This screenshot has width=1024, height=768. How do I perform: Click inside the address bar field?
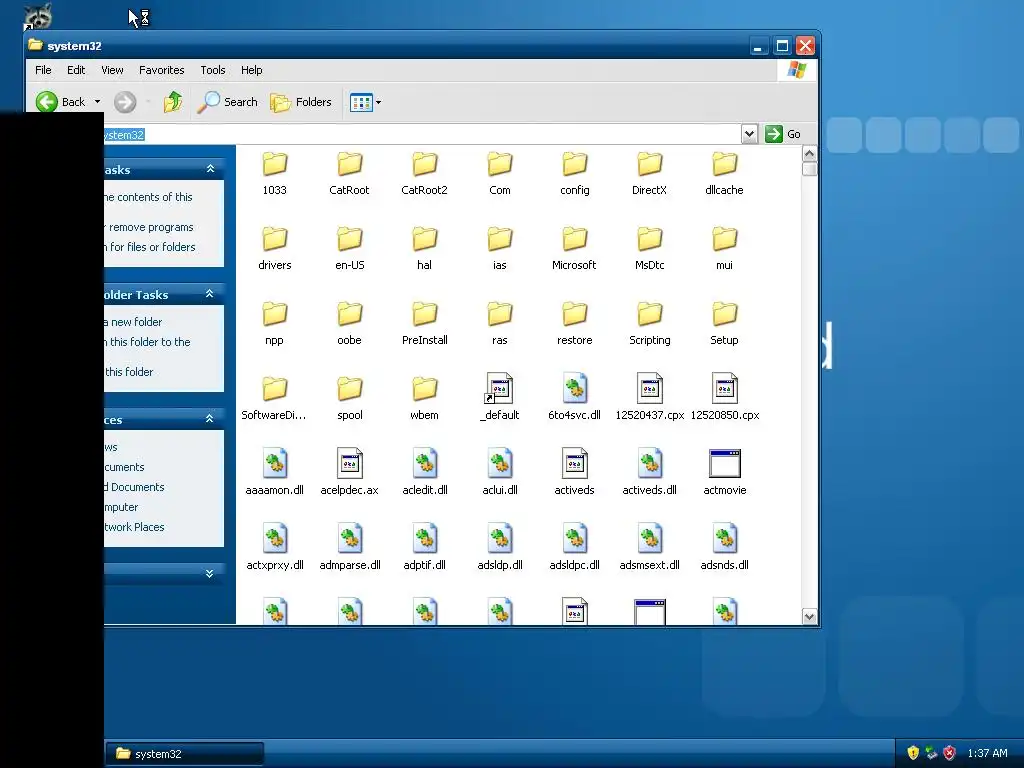click(422, 135)
